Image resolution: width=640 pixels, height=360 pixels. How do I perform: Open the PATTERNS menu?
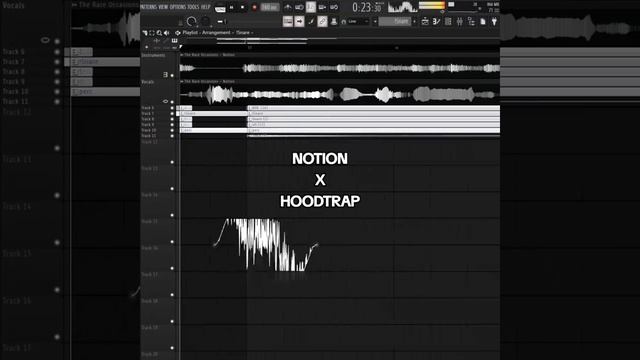tap(148, 7)
